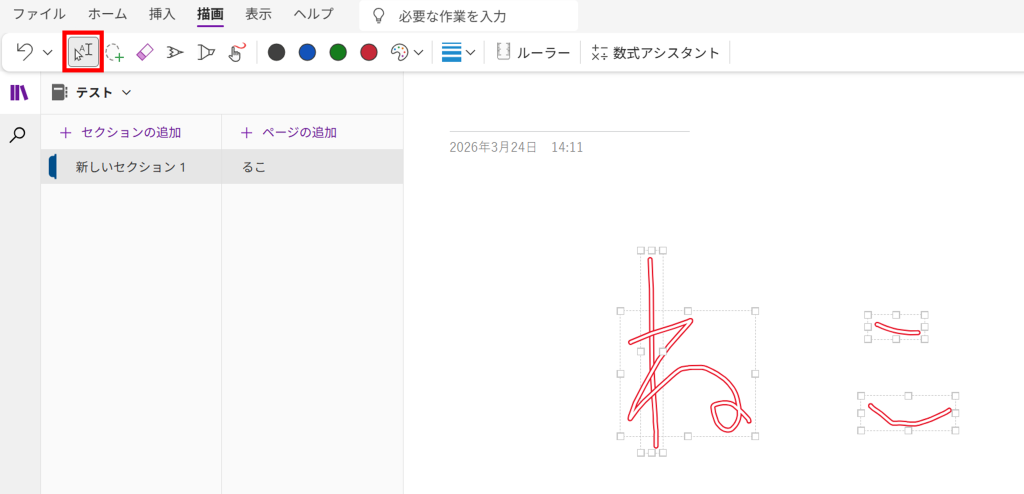The width and height of the screenshot is (1024, 494).
Task: Expand the pen thickness dropdown
Action: [458, 52]
